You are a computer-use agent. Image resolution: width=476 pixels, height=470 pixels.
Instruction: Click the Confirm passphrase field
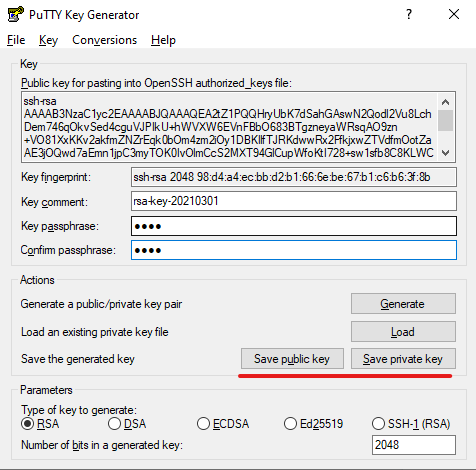coord(294,250)
